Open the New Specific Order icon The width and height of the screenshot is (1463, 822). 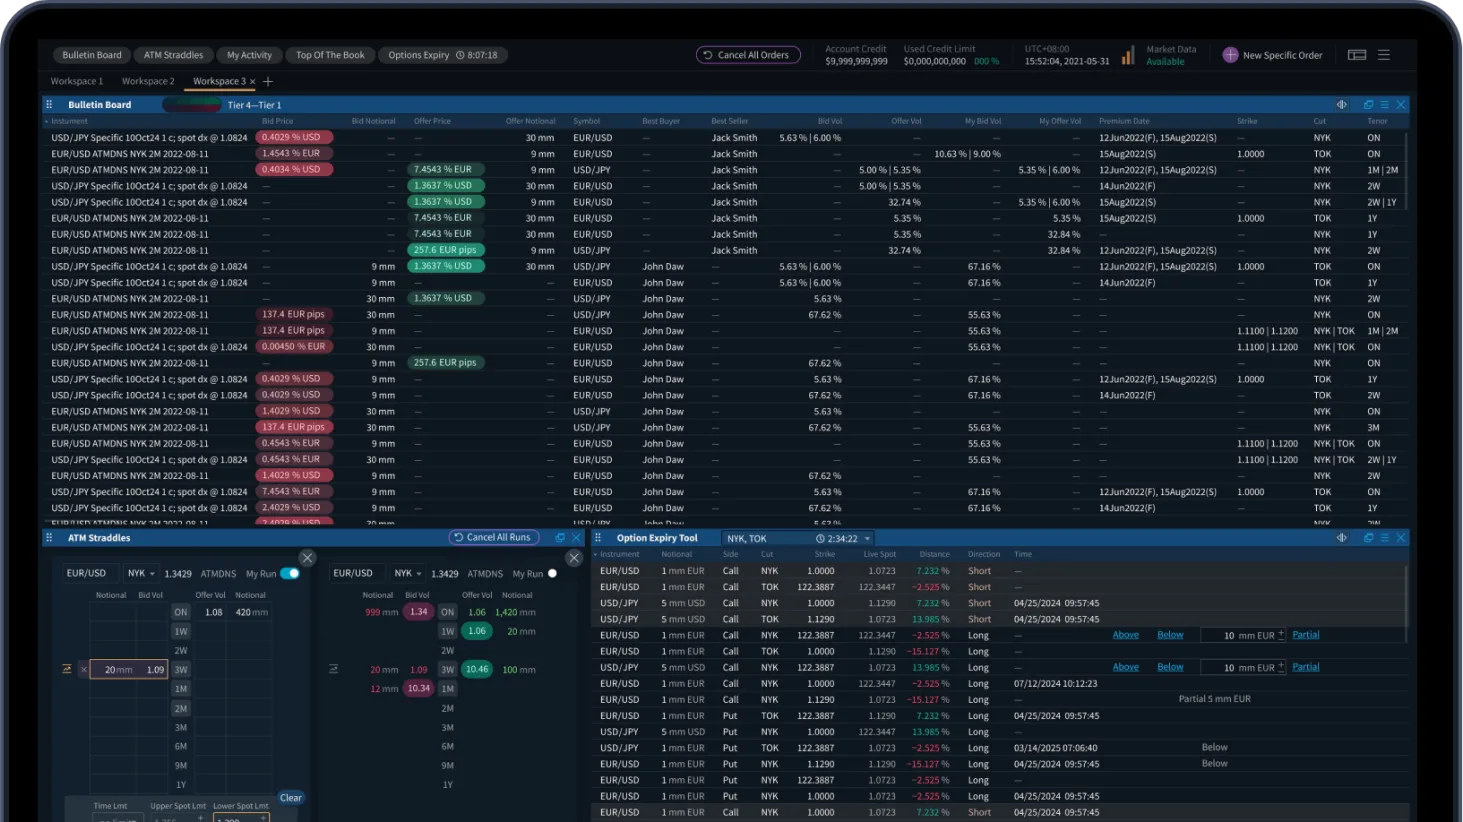point(1230,54)
